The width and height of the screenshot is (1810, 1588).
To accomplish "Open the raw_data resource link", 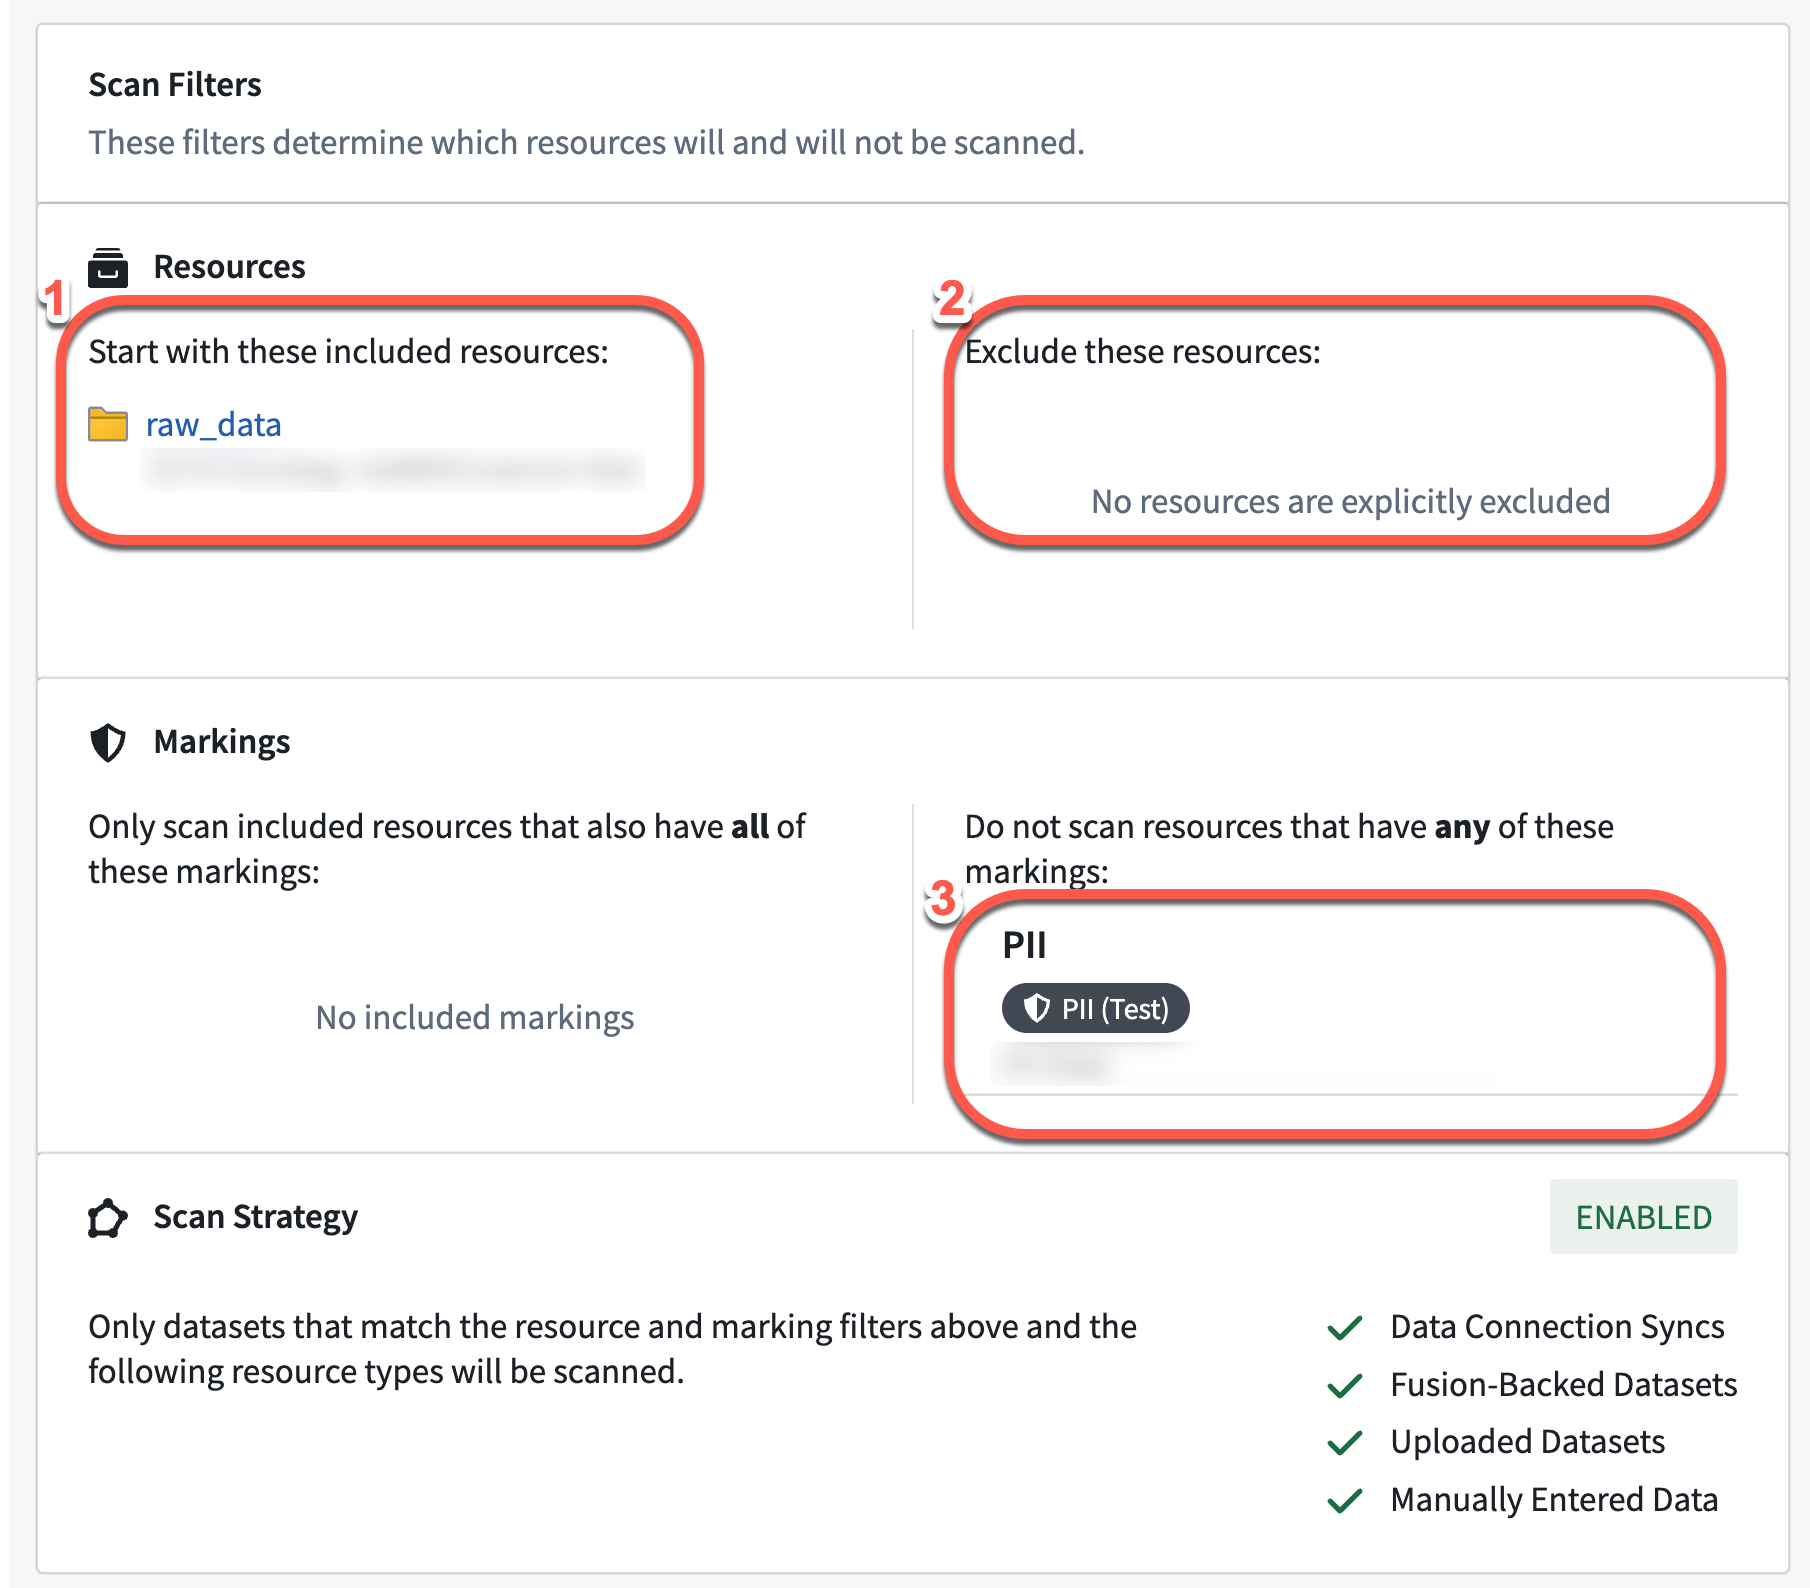I will [x=211, y=423].
